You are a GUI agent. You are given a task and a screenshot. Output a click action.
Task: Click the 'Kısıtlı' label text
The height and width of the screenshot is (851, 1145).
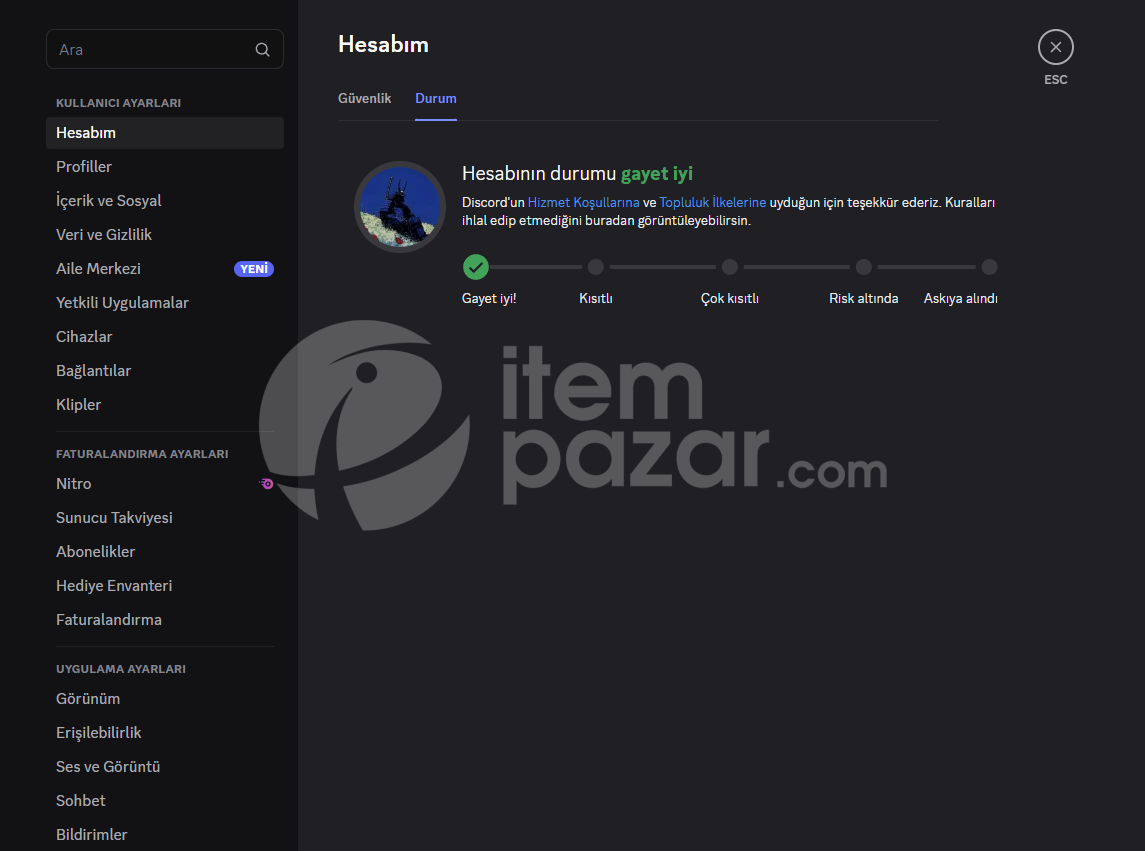tap(596, 298)
